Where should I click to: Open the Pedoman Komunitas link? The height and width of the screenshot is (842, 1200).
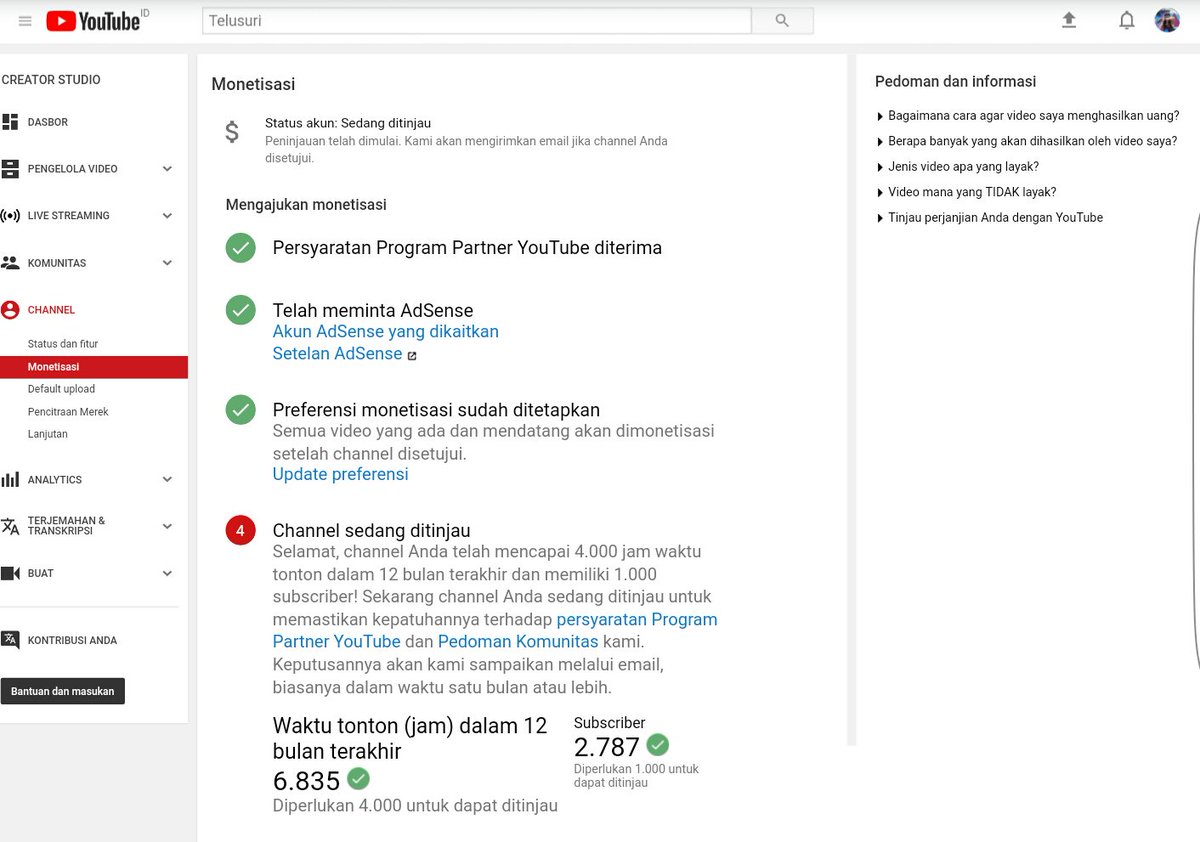[x=518, y=642]
